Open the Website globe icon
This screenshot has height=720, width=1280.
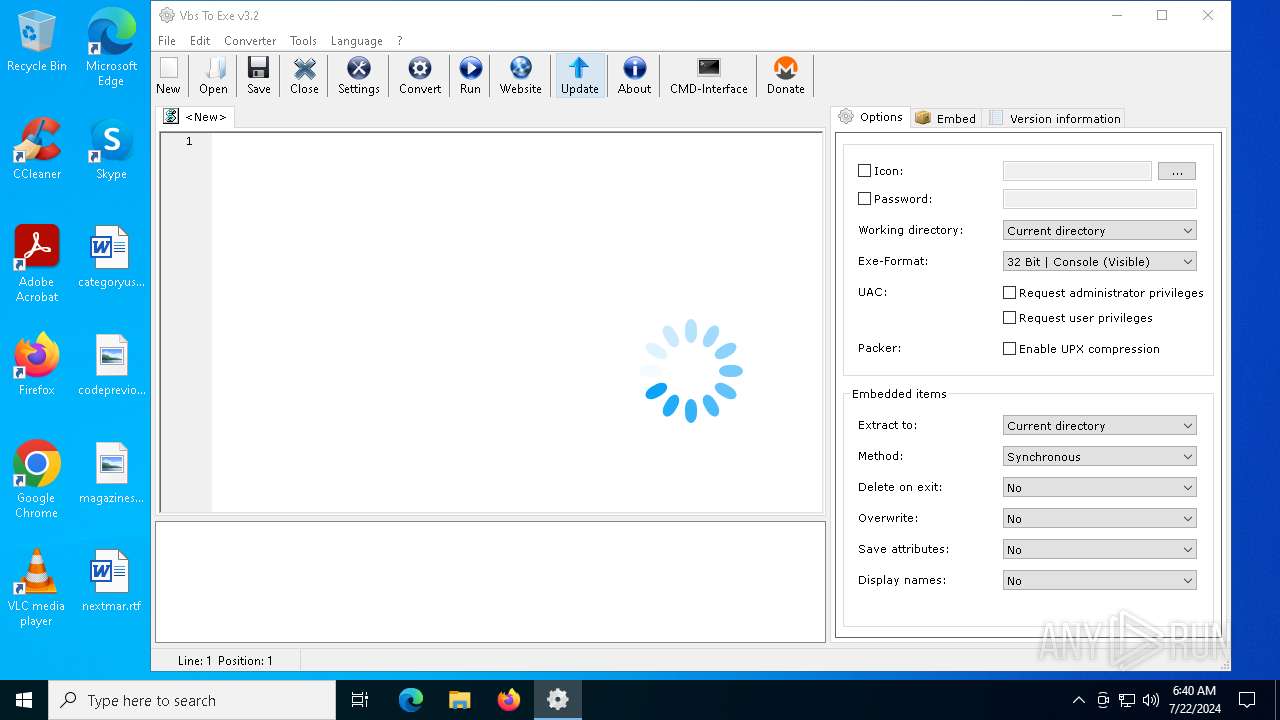pos(520,76)
